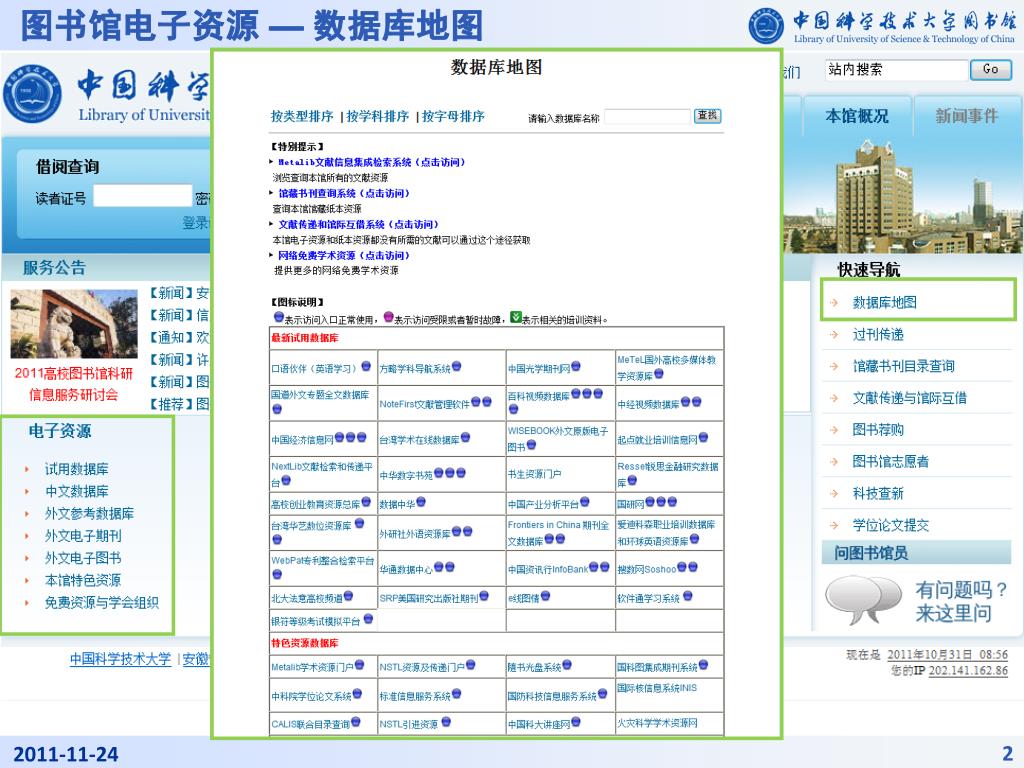The height and width of the screenshot is (768, 1024).
Task: Click the status icon after 标准信息服务系统
Action: tap(456, 694)
